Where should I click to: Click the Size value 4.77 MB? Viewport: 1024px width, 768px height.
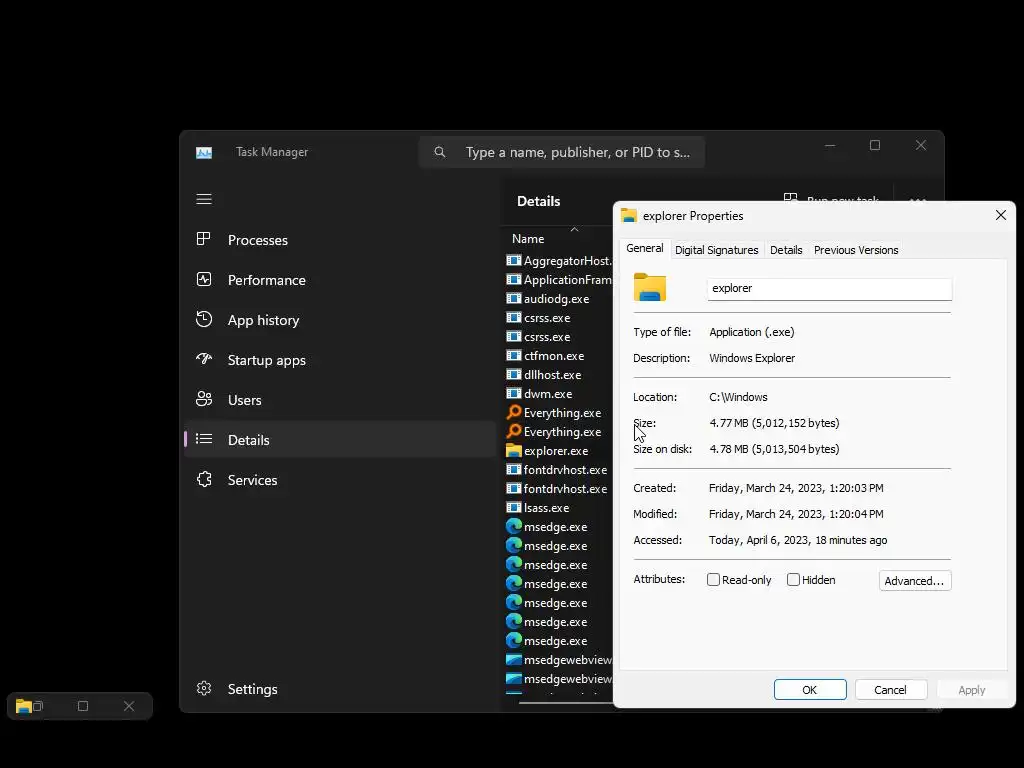[x=774, y=423]
